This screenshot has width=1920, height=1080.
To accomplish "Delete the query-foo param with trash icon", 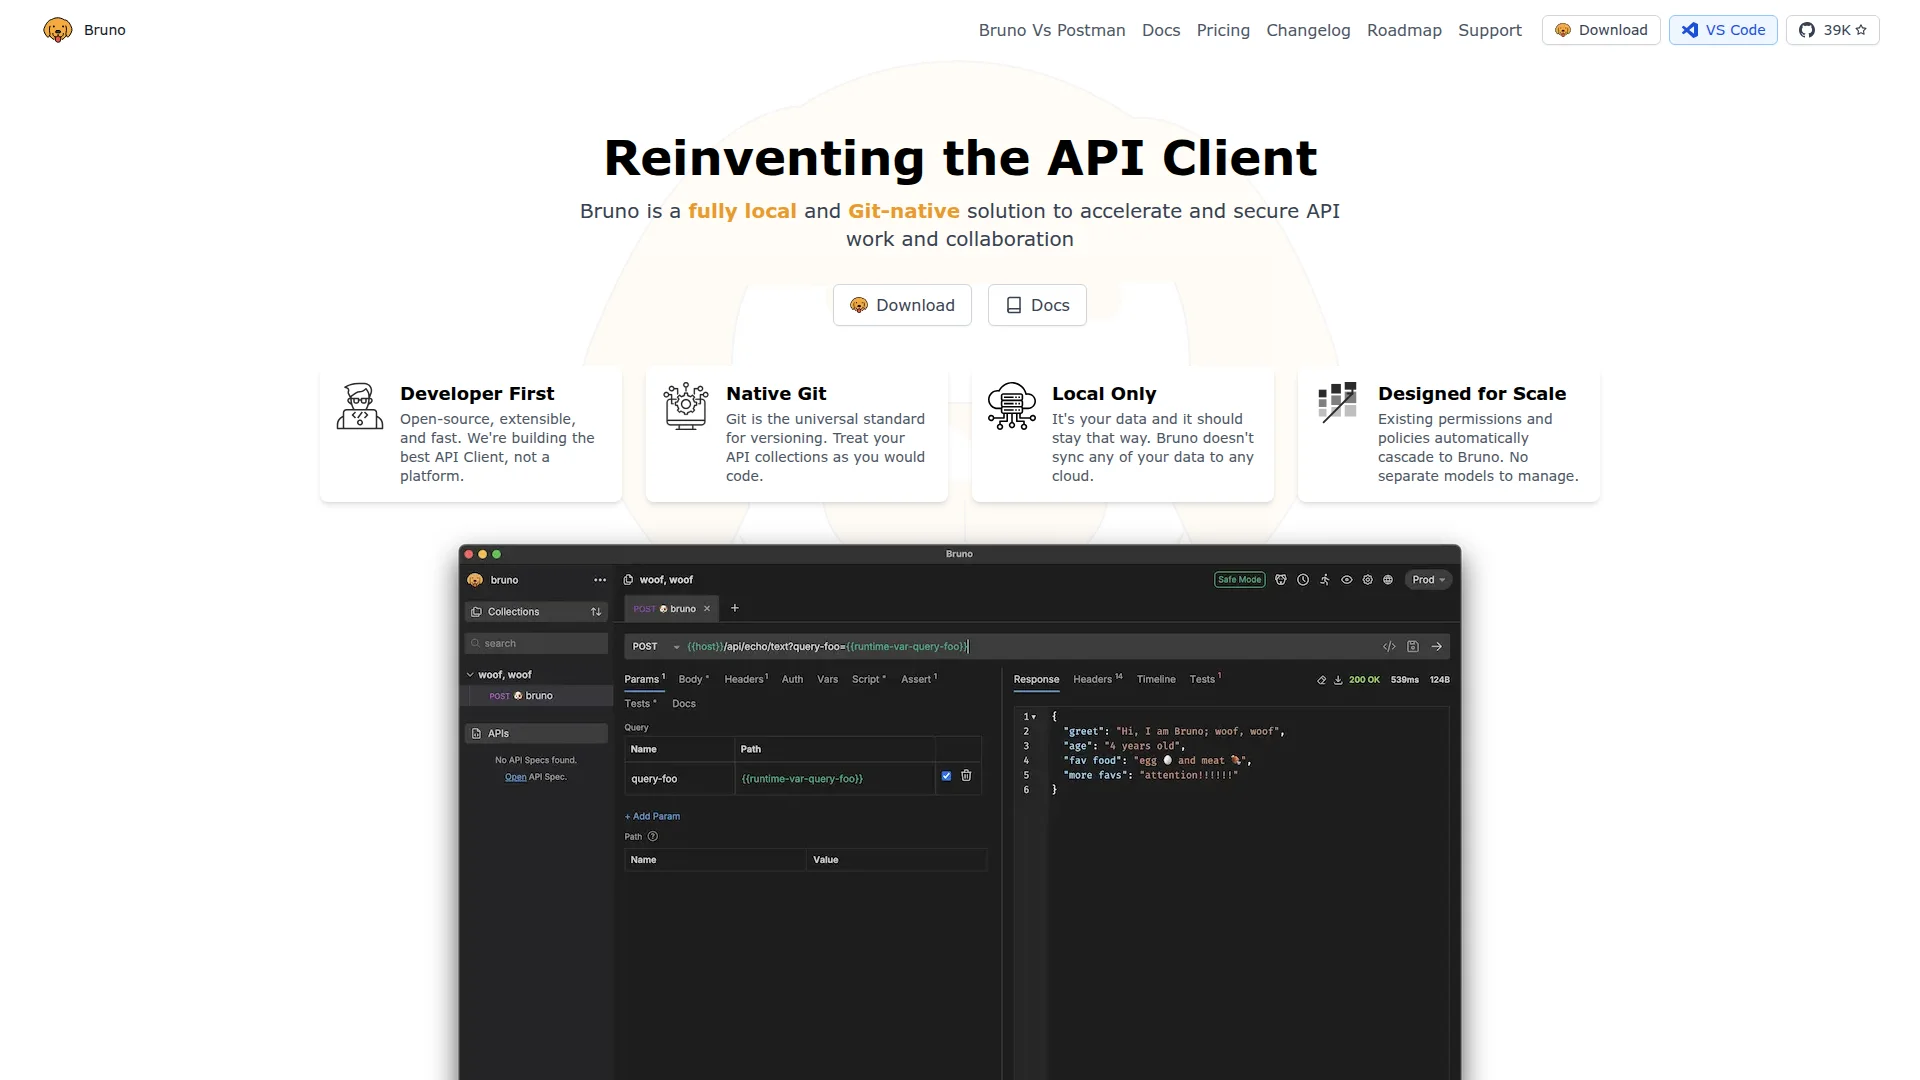I will [x=966, y=776].
